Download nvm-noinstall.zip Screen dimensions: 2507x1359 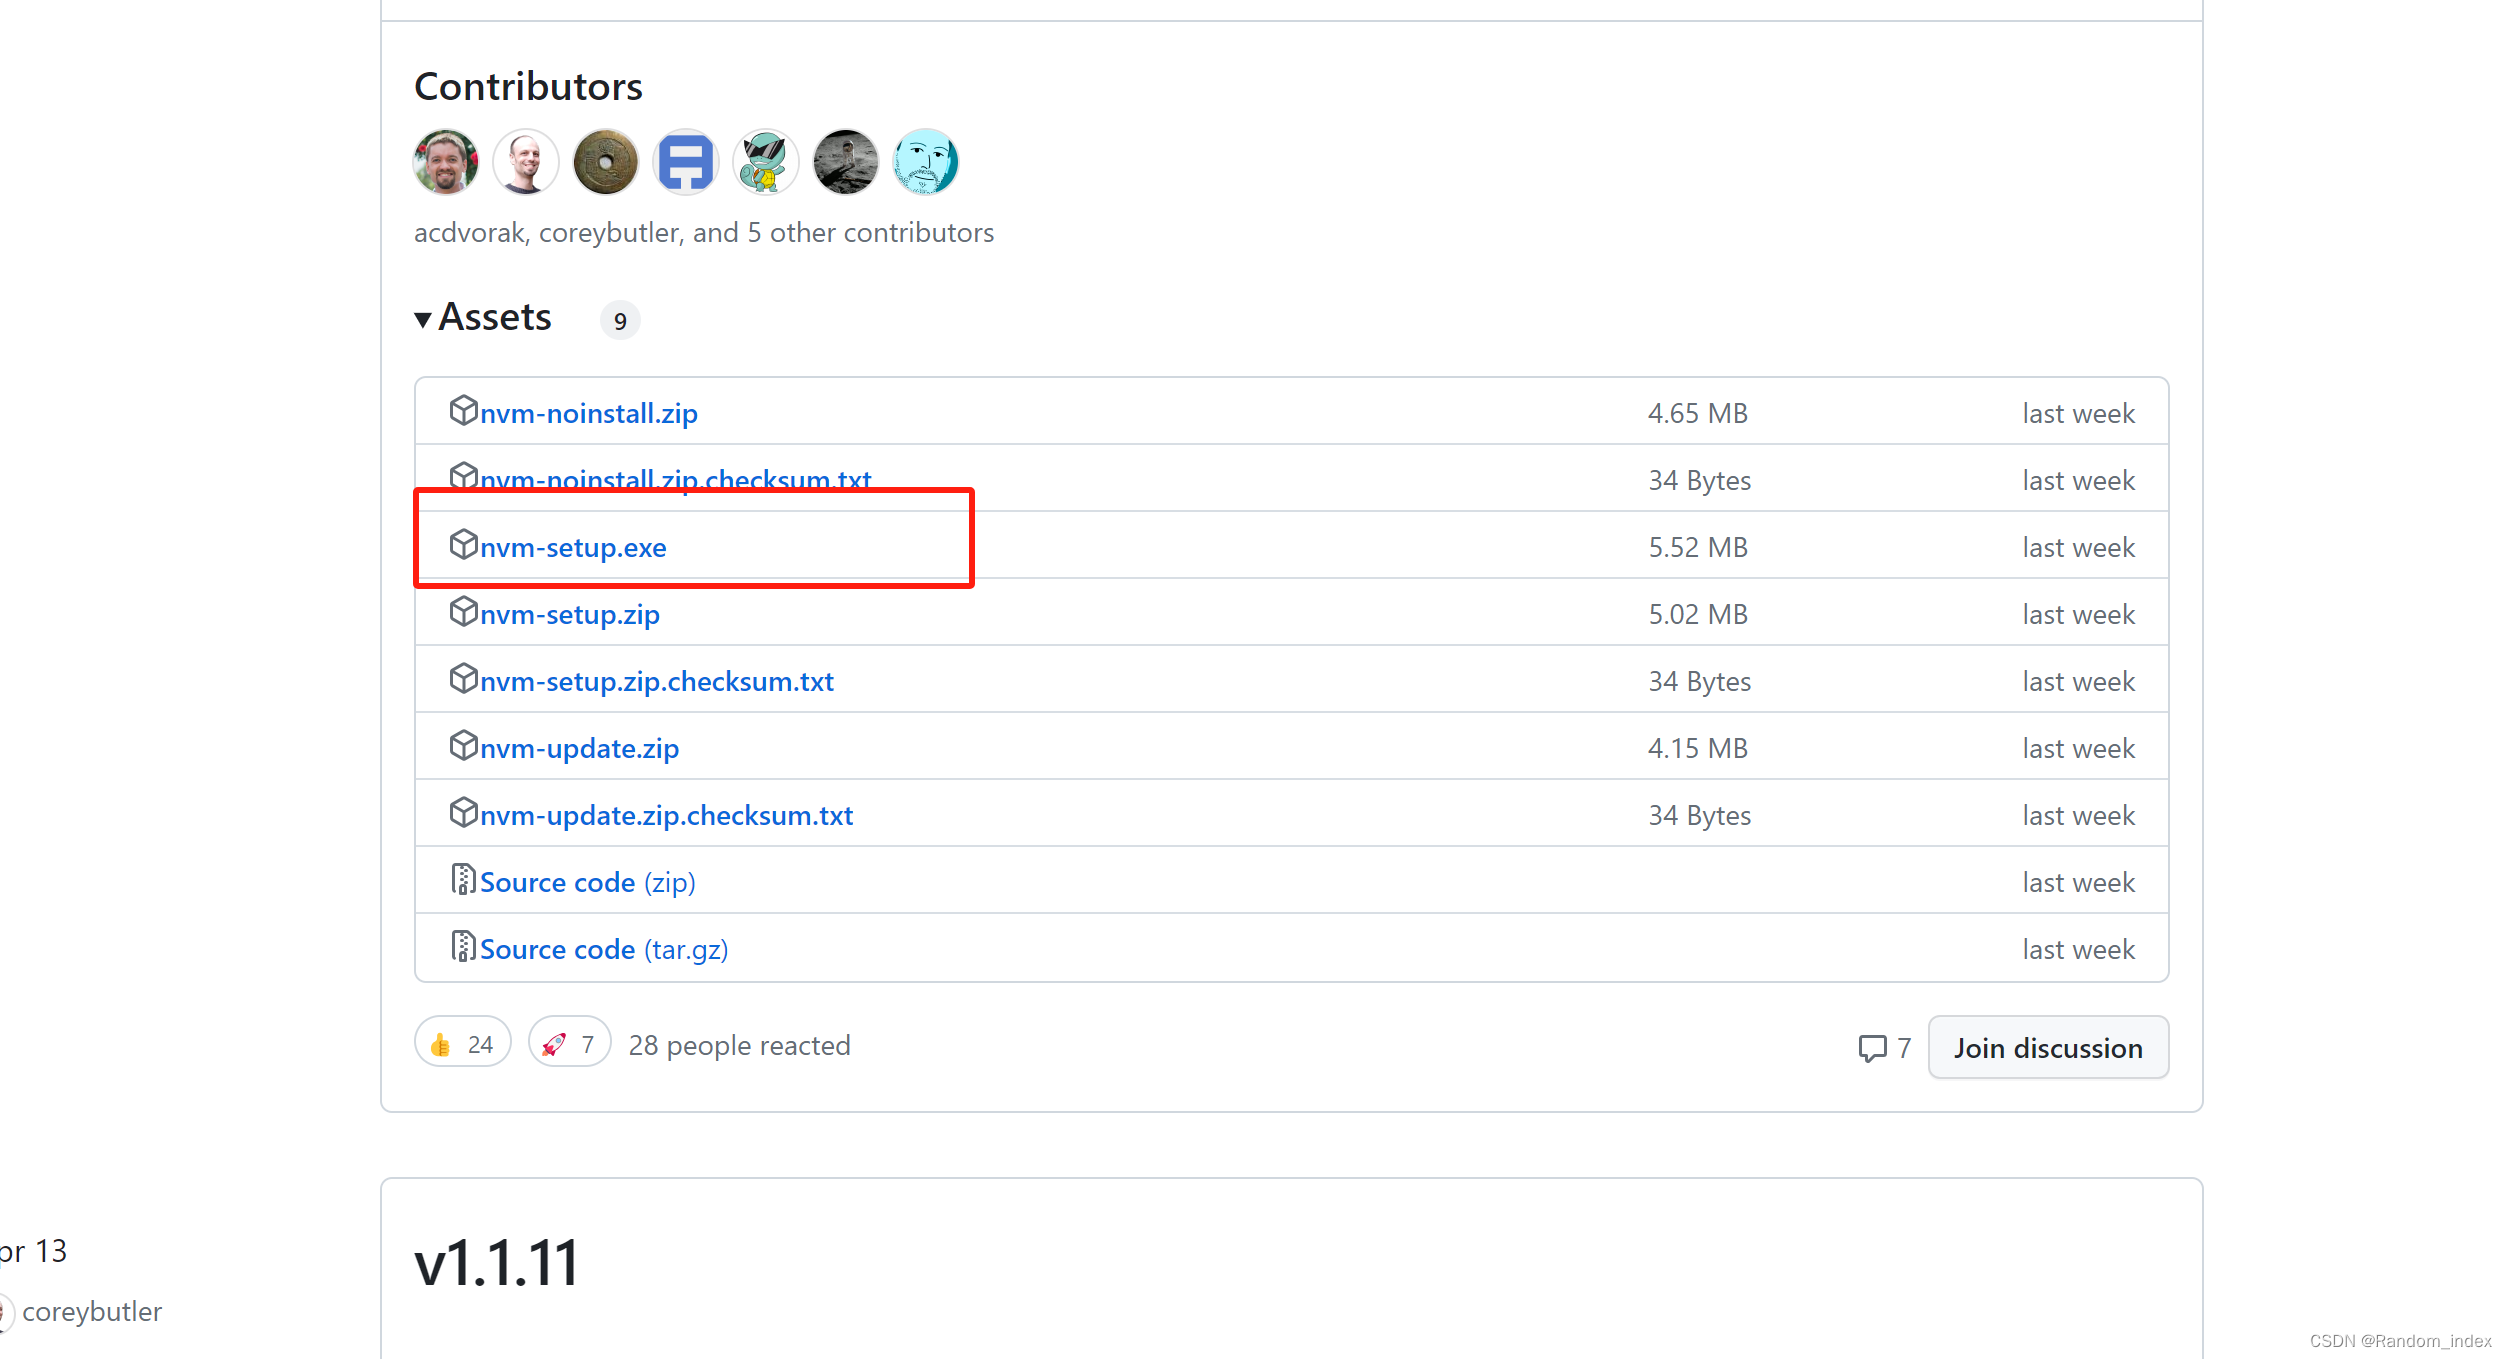(588, 413)
